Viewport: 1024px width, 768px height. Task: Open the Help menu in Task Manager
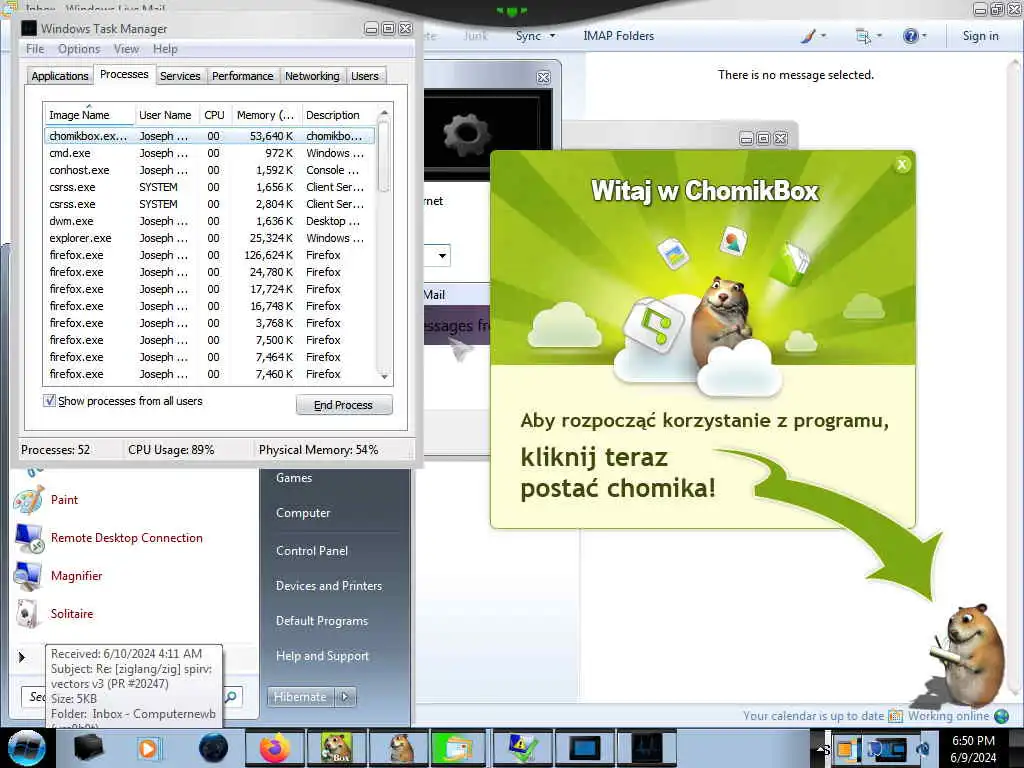pyautogui.click(x=165, y=49)
